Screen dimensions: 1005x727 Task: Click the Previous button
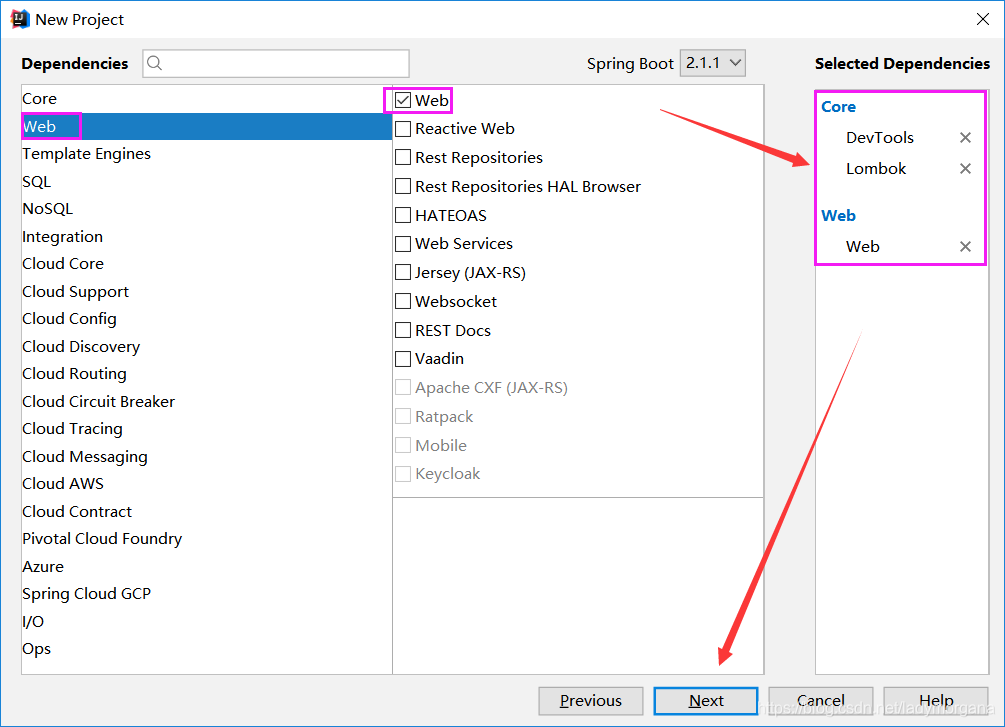pos(590,701)
